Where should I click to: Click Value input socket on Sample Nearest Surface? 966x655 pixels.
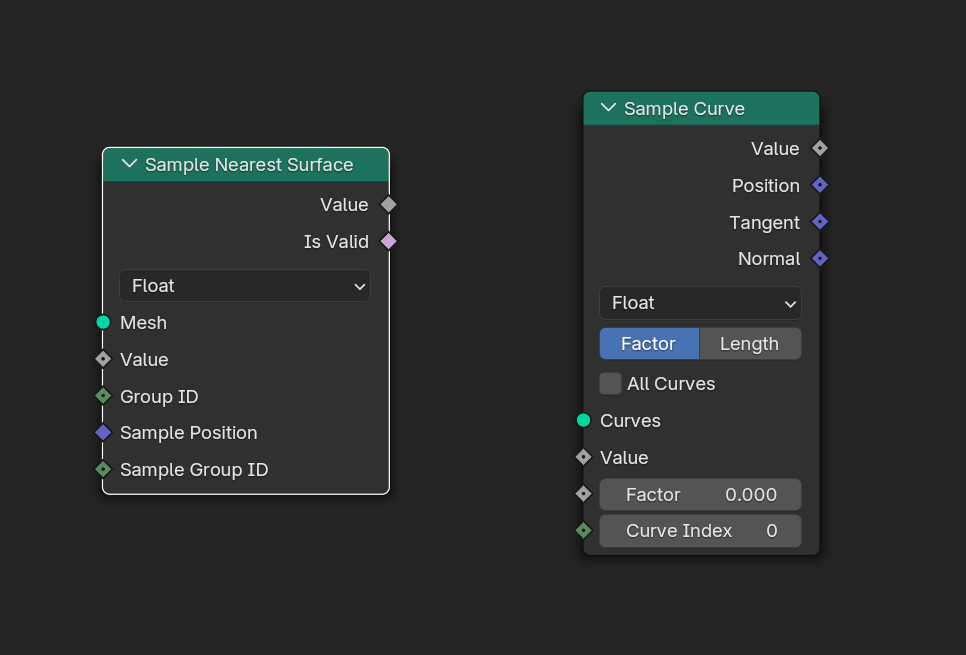tap(103, 359)
